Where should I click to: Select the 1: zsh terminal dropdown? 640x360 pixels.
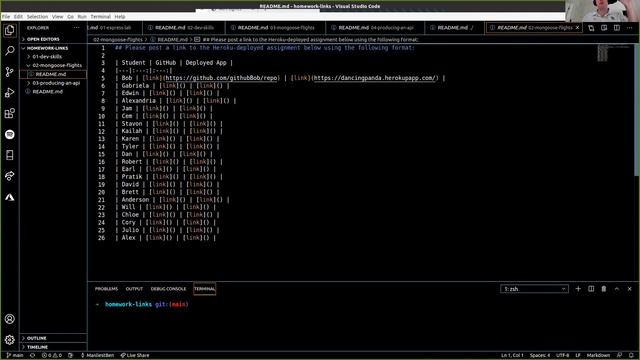534,289
